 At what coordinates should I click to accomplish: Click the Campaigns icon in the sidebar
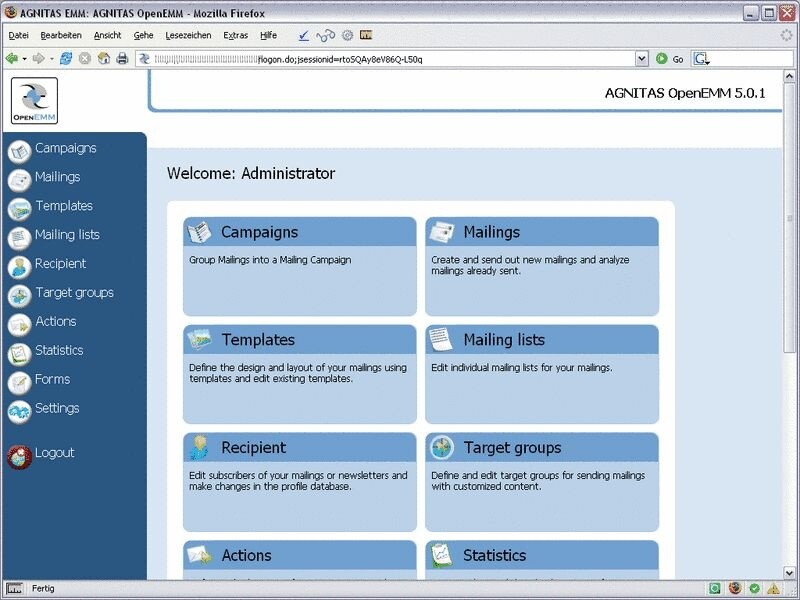[x=19, y=151]
